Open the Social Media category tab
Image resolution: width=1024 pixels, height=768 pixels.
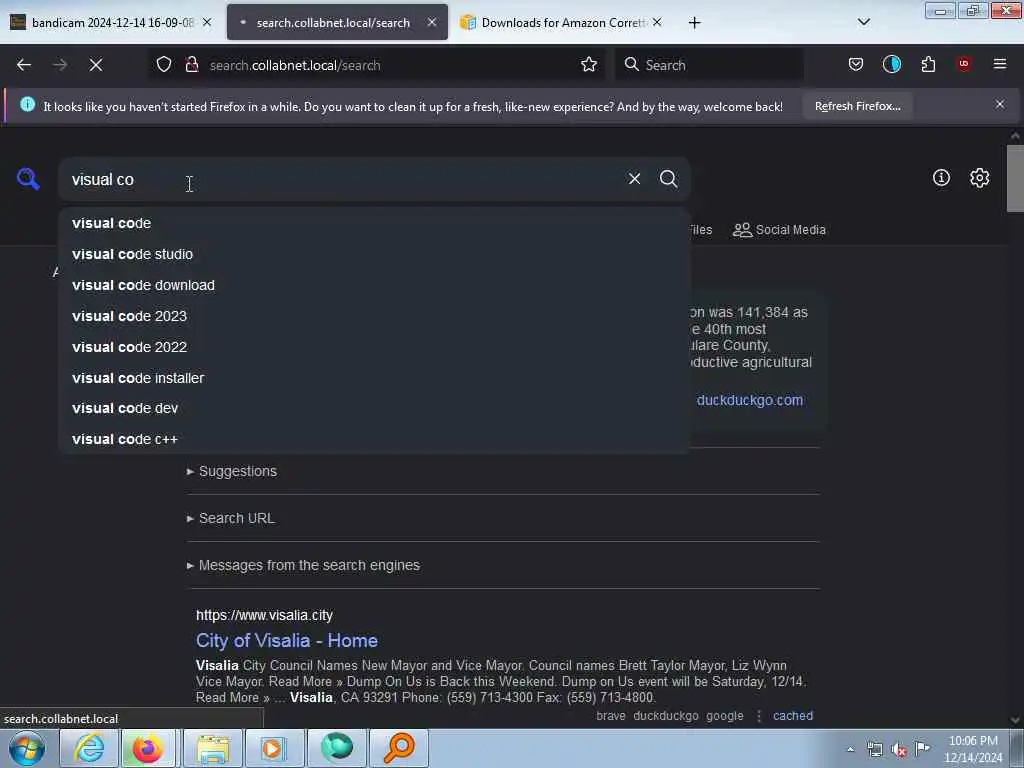tap(779, 230)
